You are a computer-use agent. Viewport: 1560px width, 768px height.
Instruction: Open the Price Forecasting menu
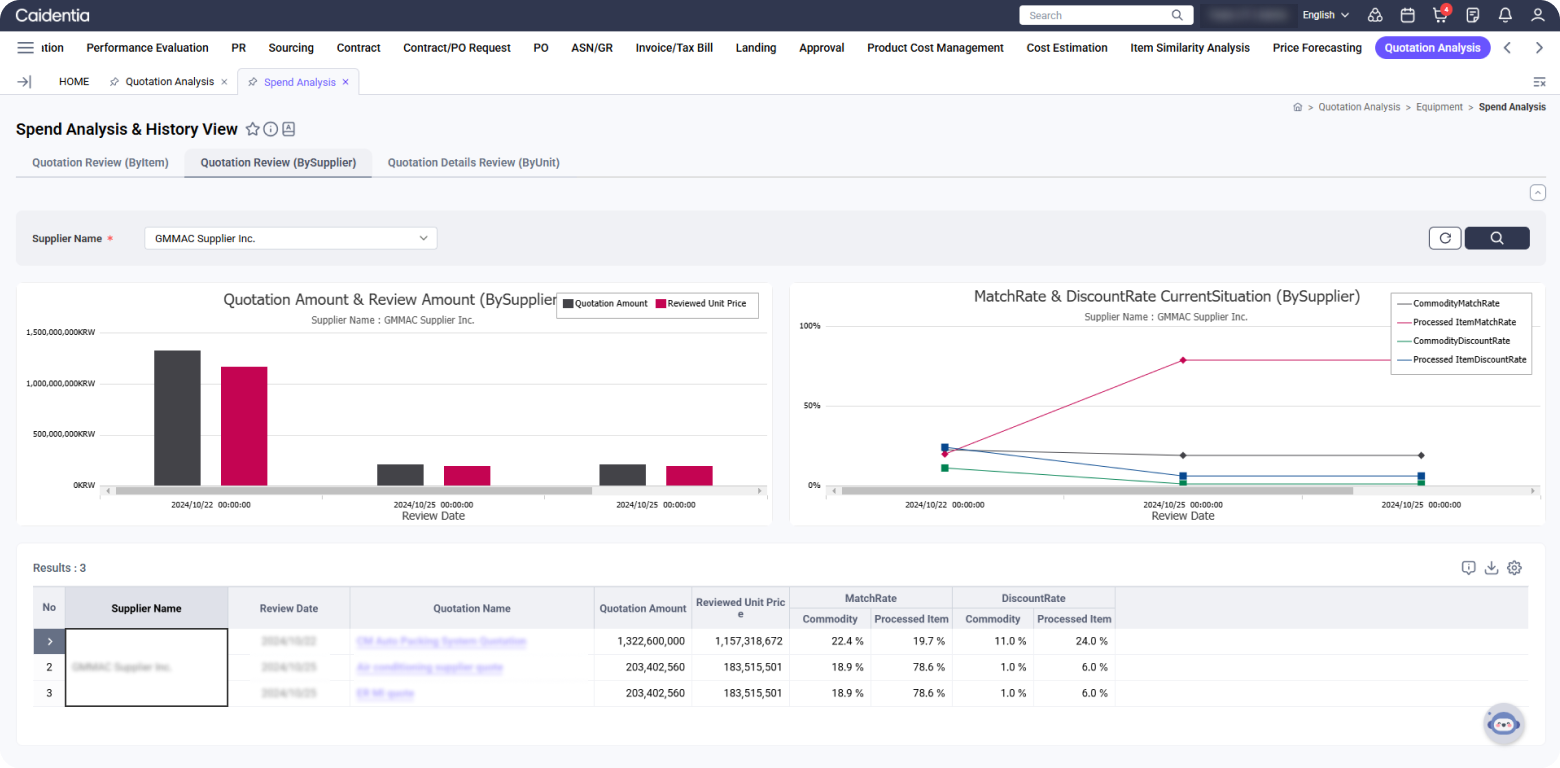click(x=1317, y=48)
